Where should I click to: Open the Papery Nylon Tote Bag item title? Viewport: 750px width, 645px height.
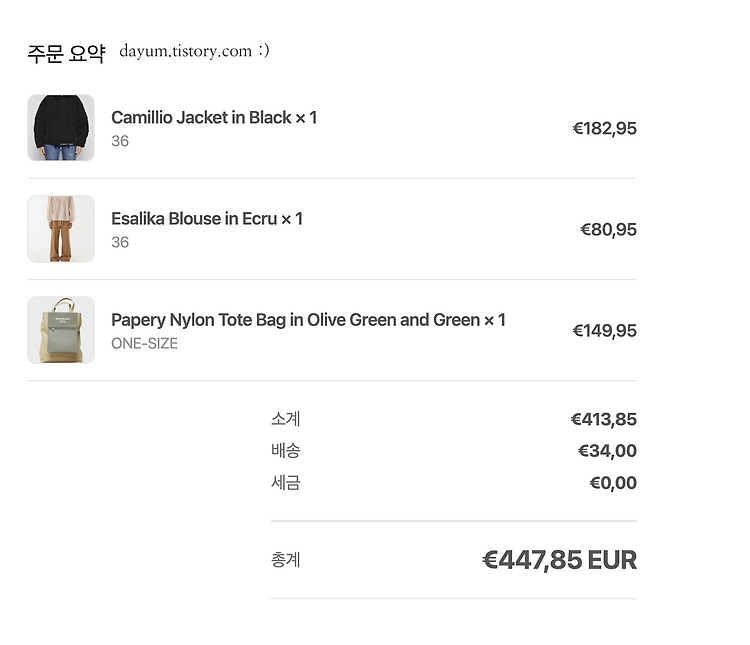(308, 320)
